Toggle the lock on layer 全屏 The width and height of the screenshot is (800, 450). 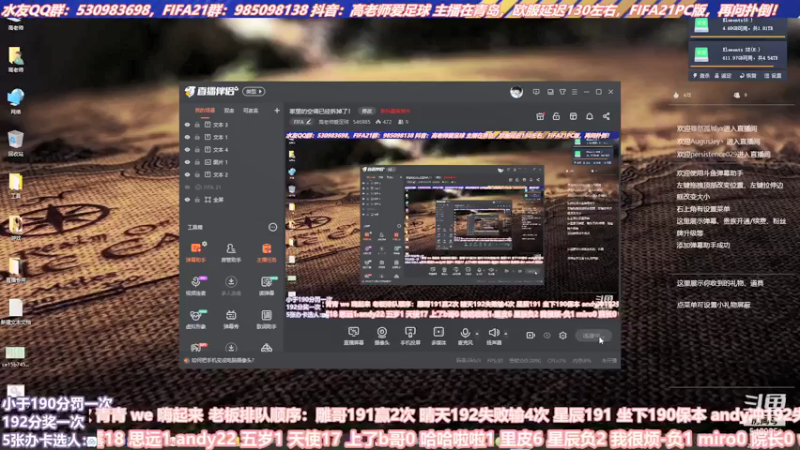pyautogui.click(x=197, y=199)
